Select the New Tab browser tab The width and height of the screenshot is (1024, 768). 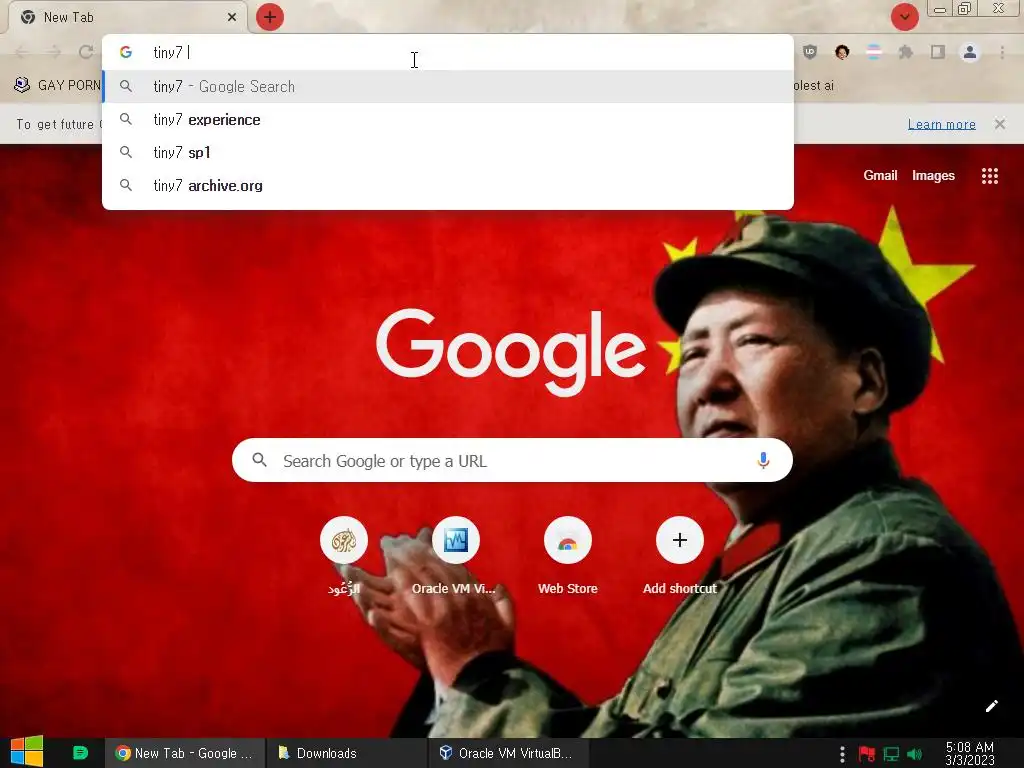127,17
